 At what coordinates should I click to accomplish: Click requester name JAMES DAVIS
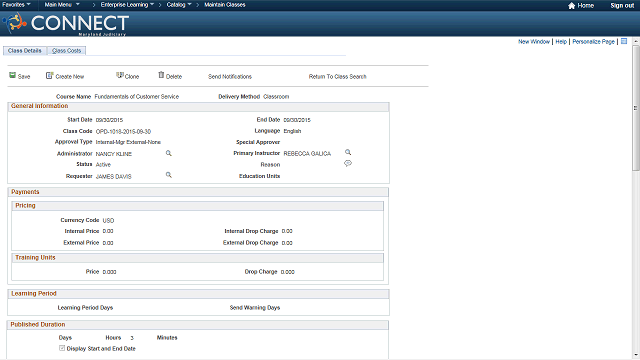pos(113,176)
